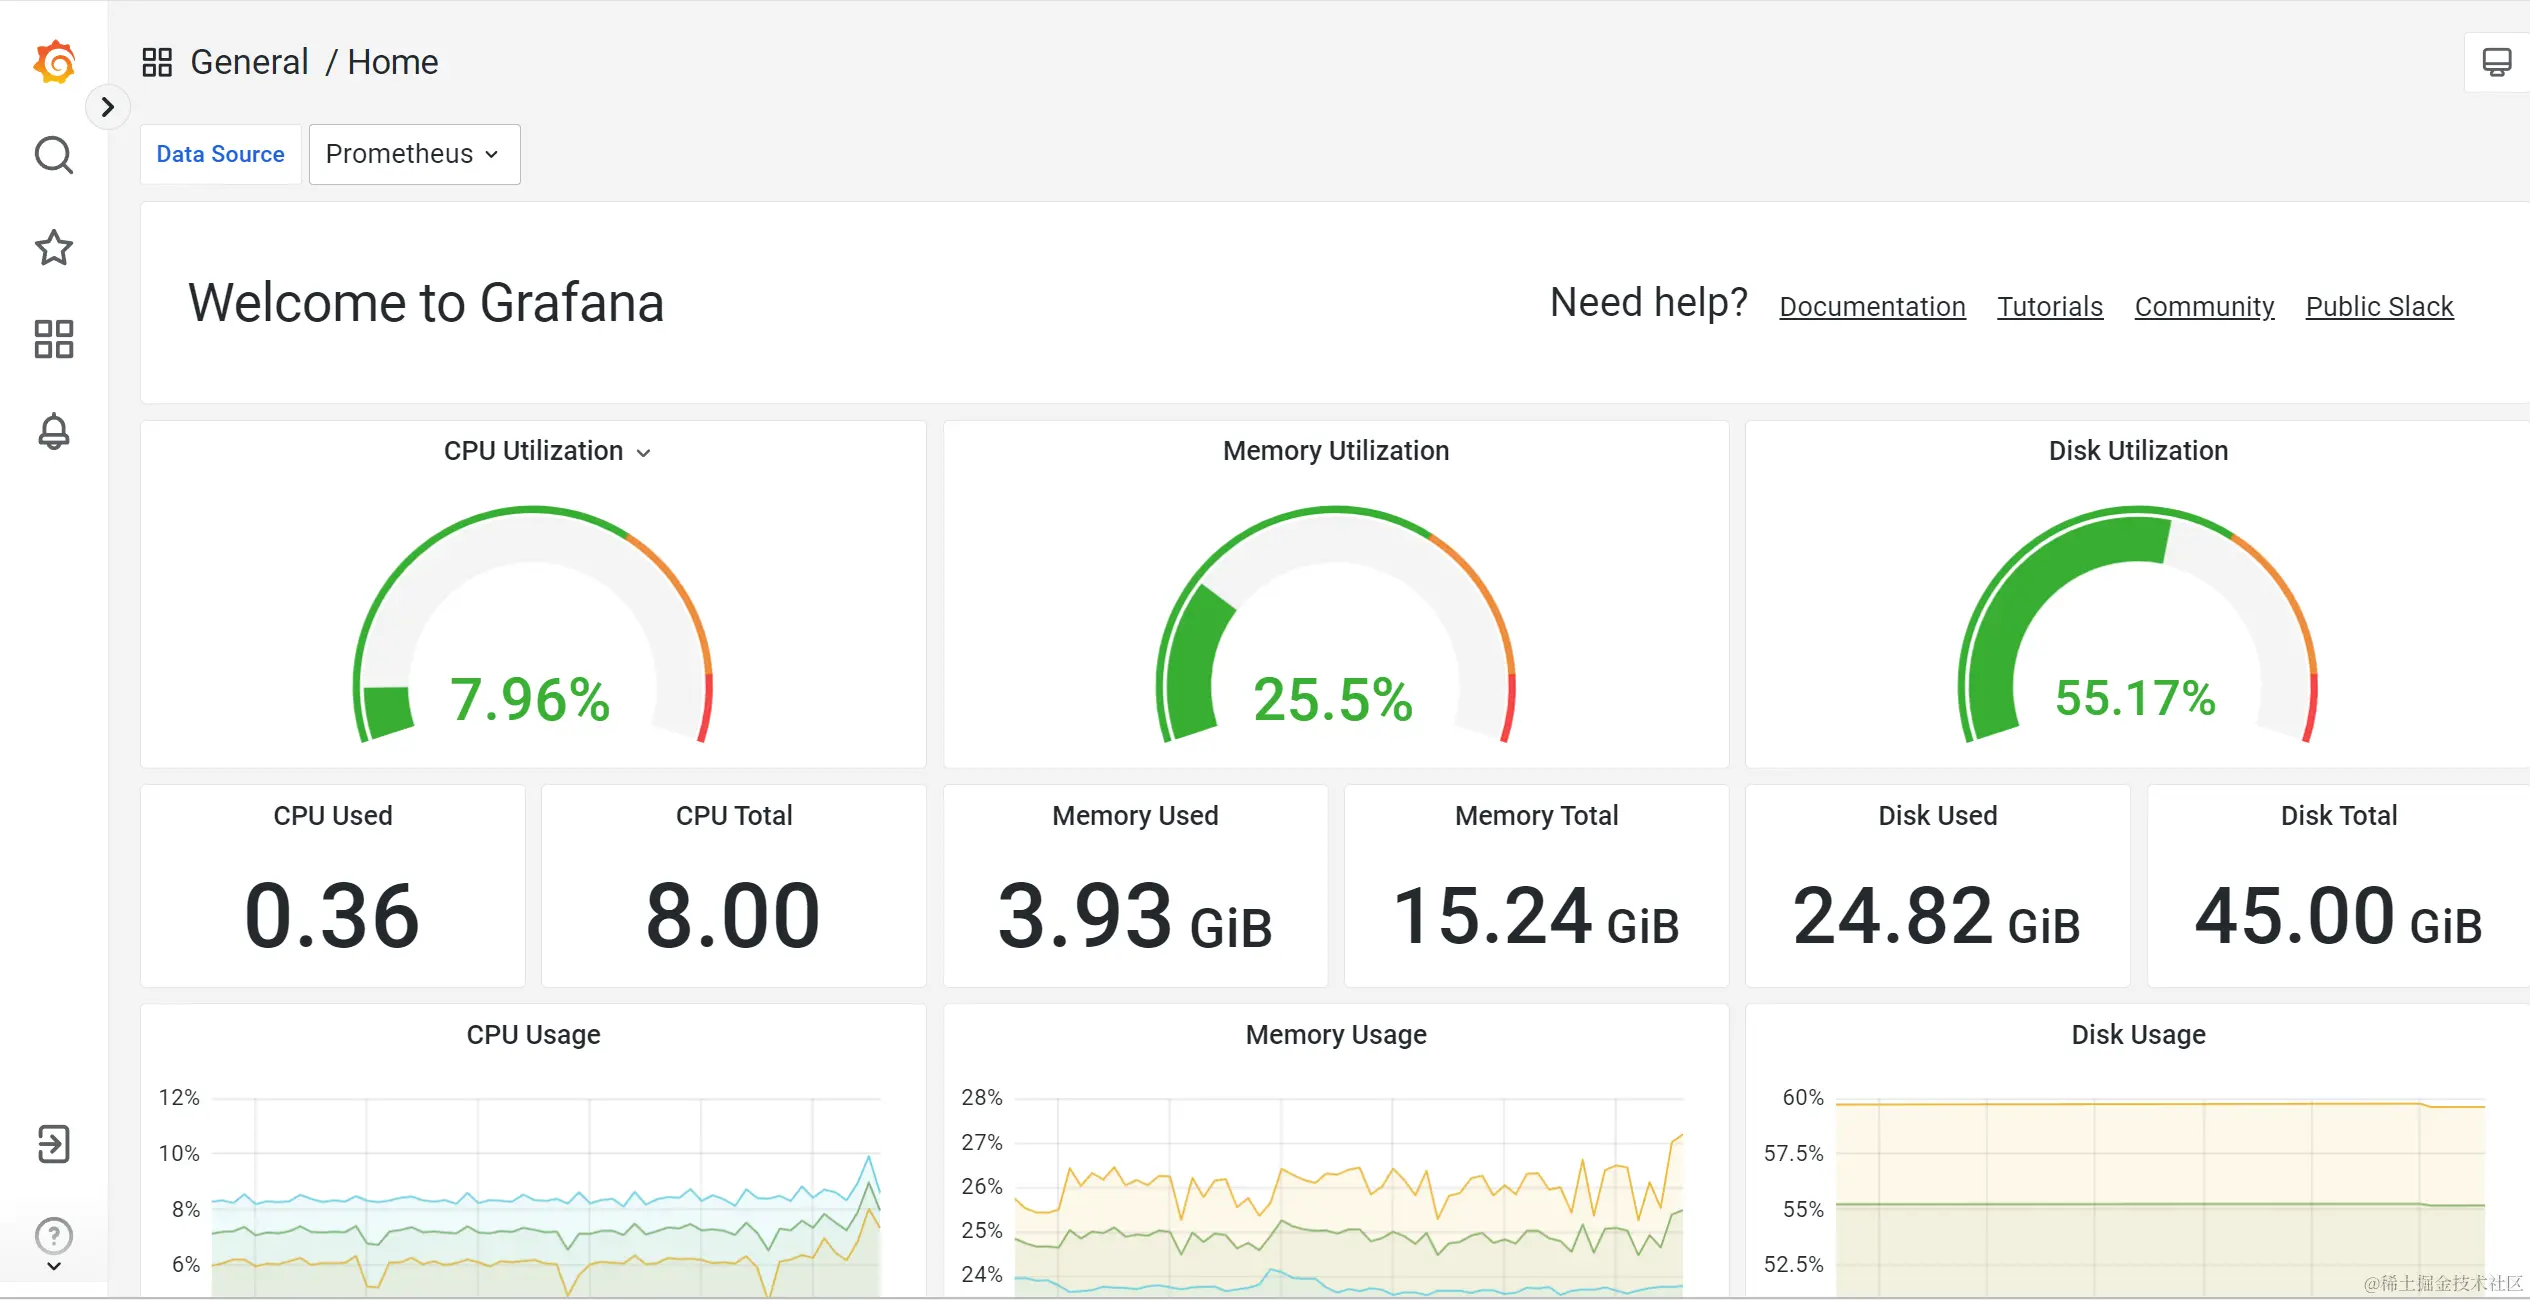
Task: Open the Help question mark icon
Action: coord(54,1236)
